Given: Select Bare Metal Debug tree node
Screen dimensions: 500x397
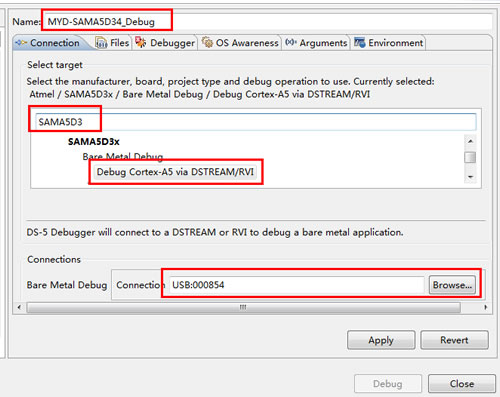Looking at the screenshot, I should (123, 157).
